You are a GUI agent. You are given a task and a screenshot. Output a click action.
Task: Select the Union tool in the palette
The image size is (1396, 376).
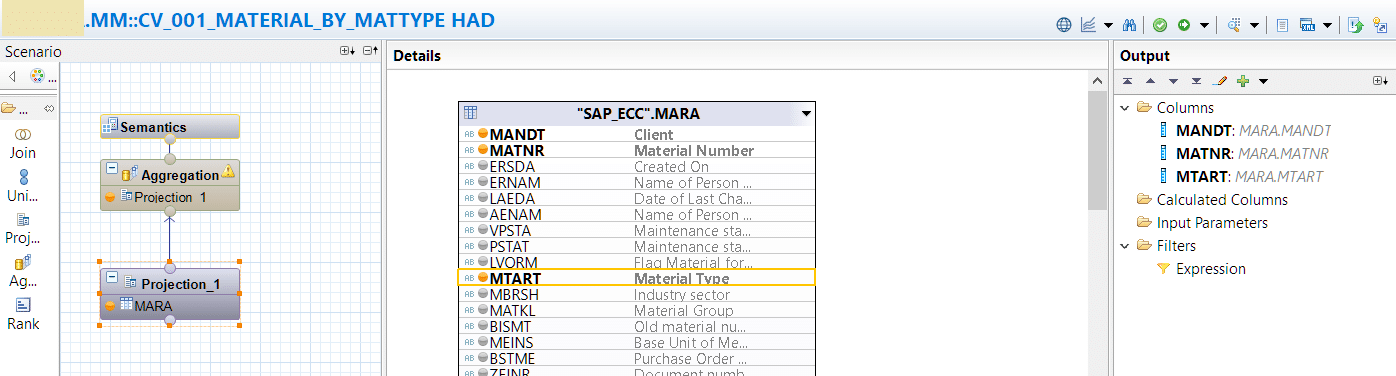(x=22, y=186)
